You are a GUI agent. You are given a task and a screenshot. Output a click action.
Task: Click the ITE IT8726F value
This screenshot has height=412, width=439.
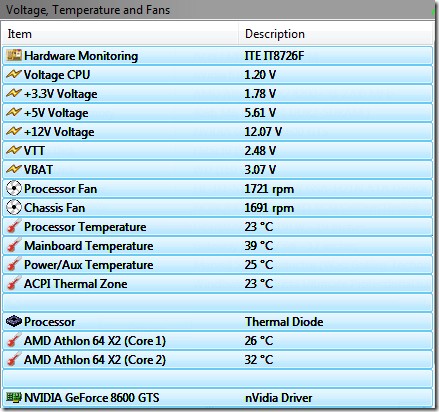(x=274, y=56)
